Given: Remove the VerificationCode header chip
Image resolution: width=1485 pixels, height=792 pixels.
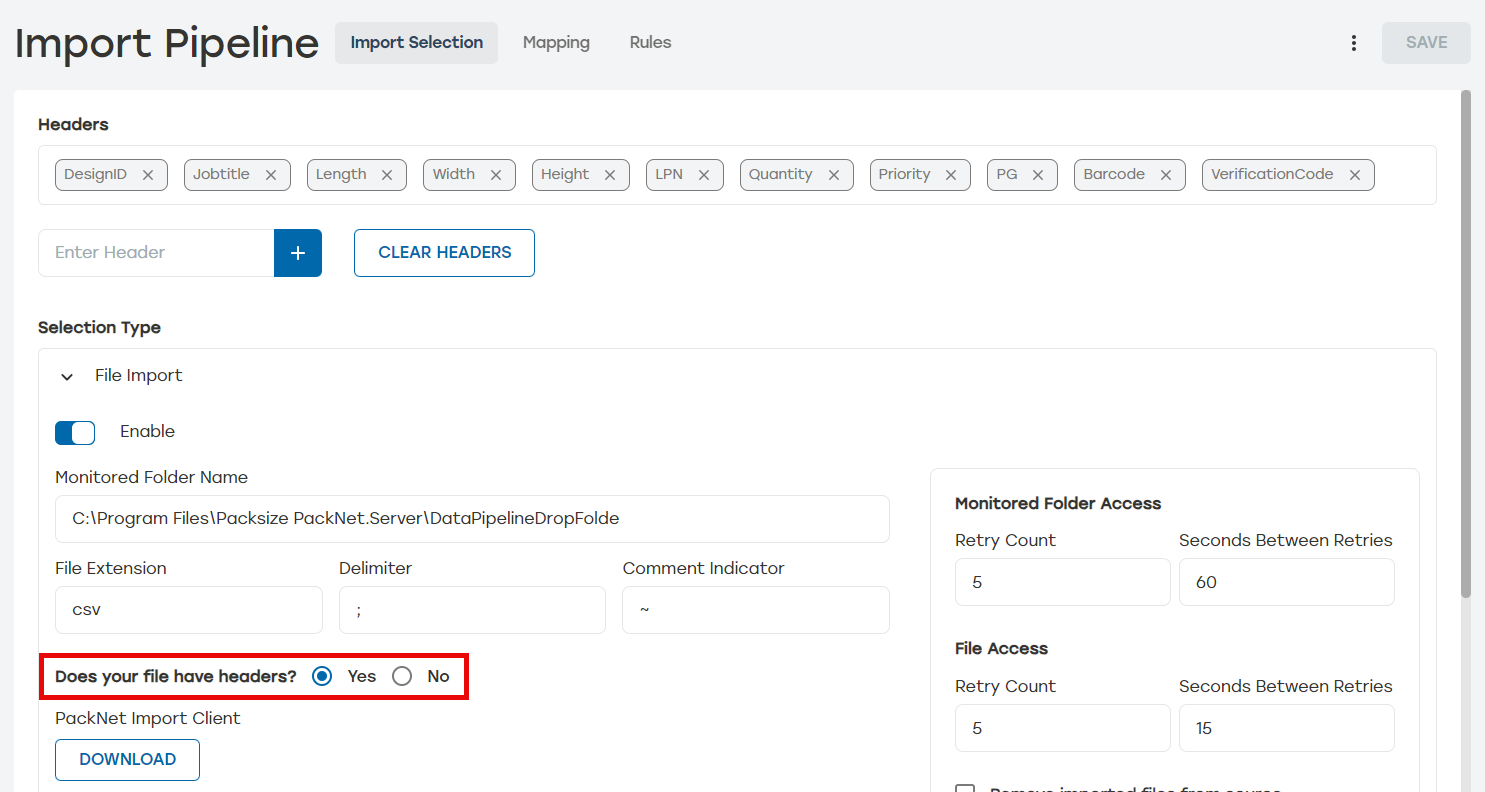Looking at the screenshot, I should 1355,174.
